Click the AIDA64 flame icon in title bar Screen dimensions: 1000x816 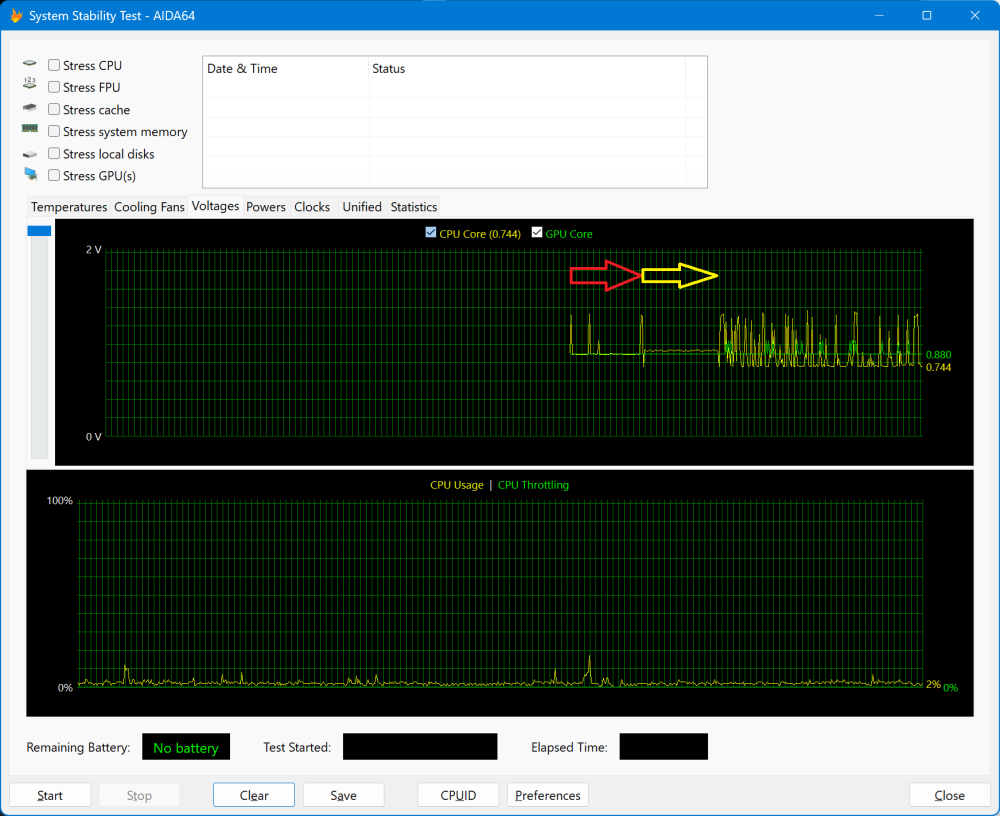click(16, 15)
